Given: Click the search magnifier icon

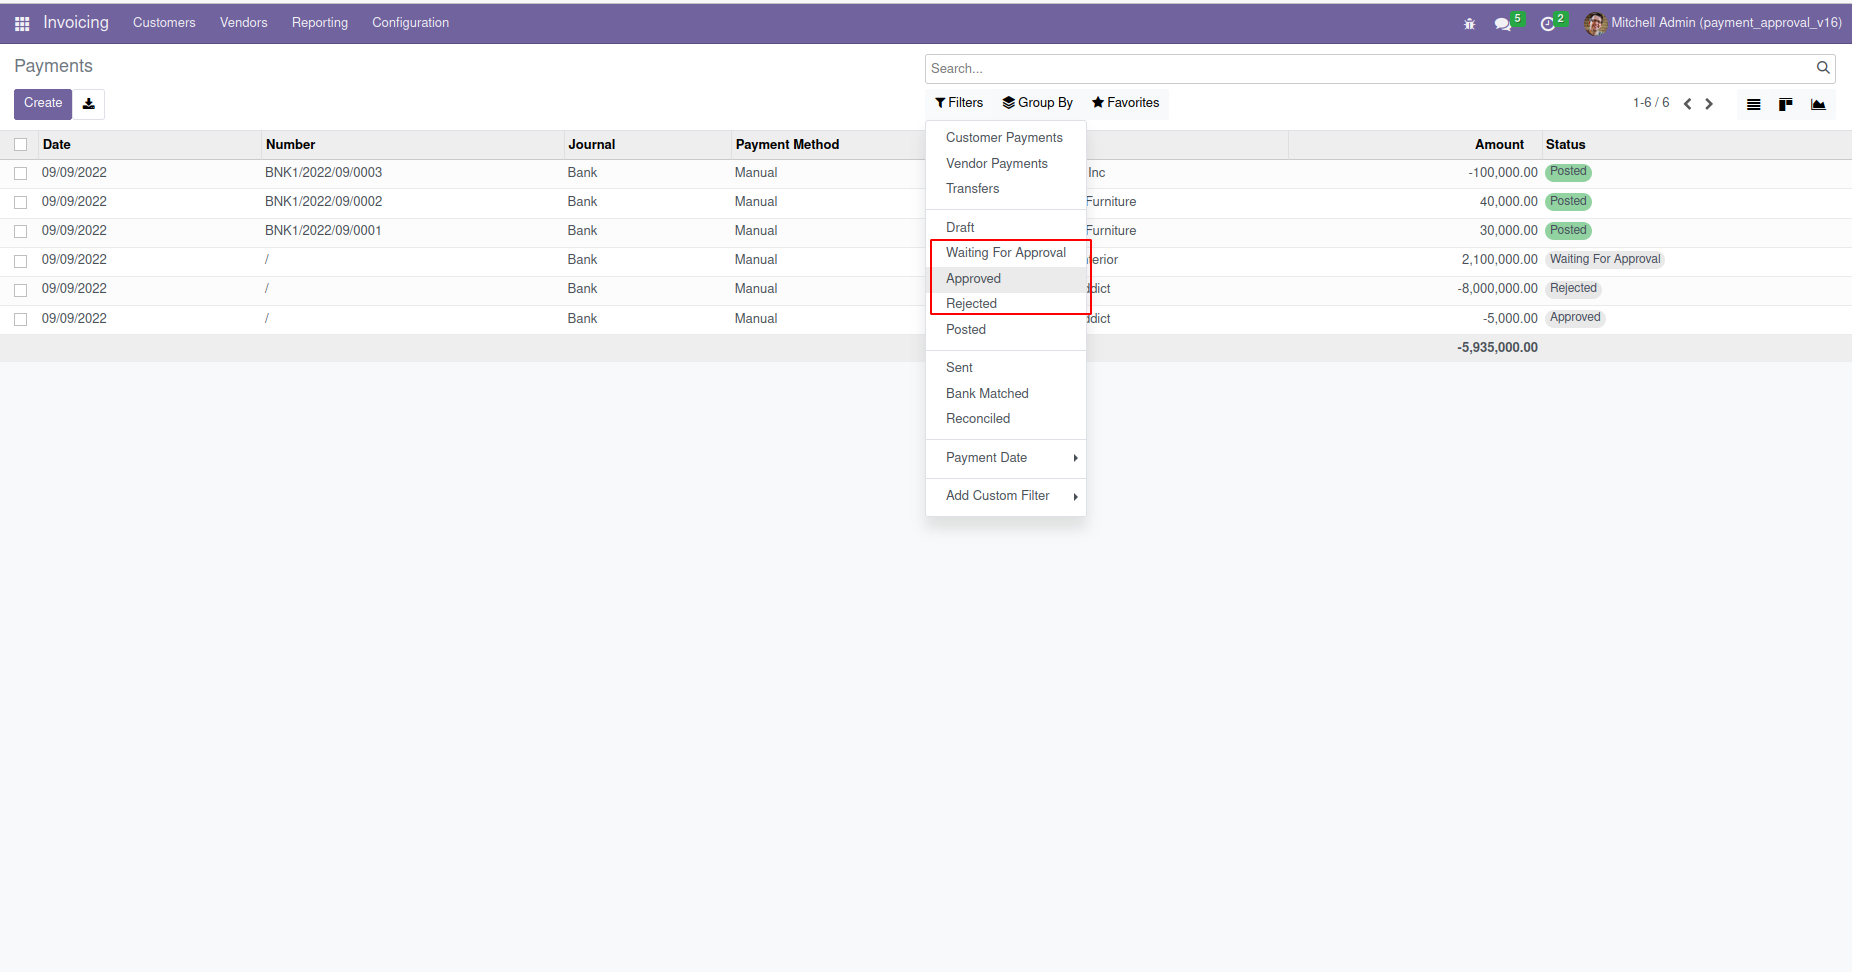Looking at the screenshot, I should click(1823, 68).
